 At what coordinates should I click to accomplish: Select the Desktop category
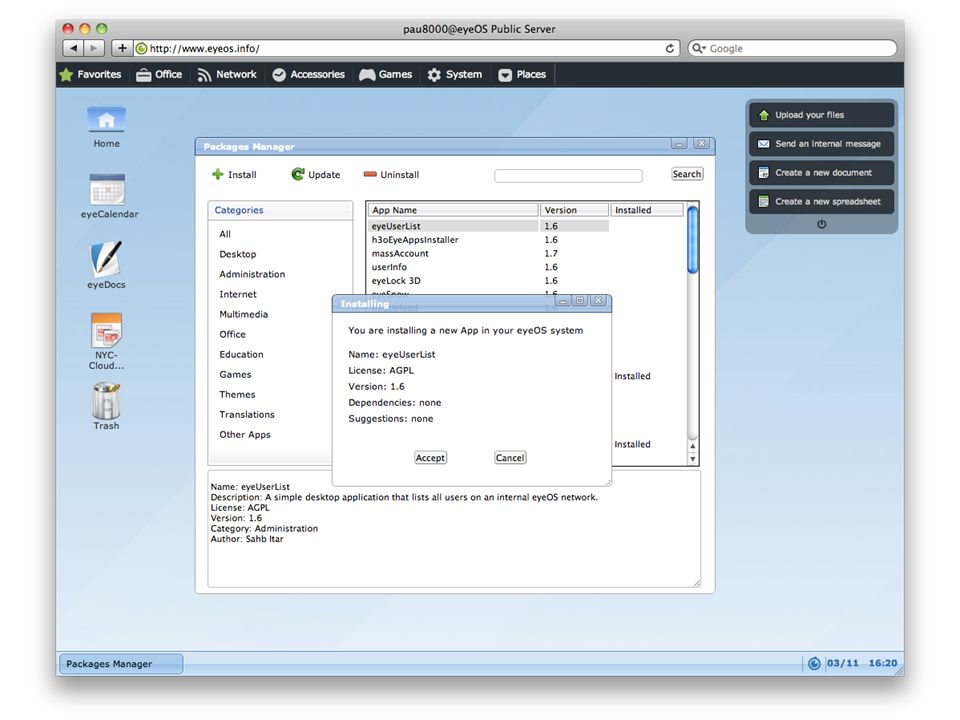[238, 254]
